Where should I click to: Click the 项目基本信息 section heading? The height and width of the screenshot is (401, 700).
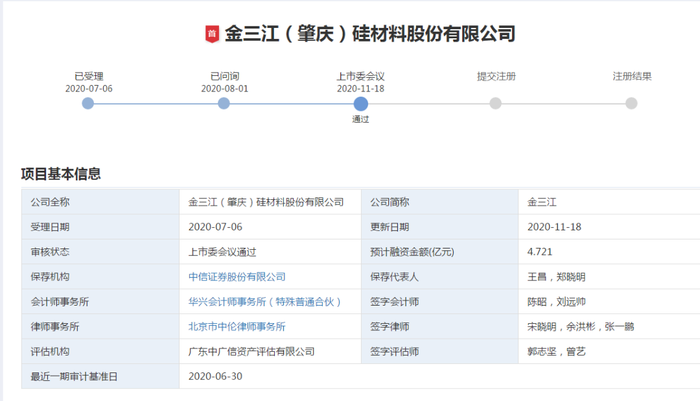(61, 174)
